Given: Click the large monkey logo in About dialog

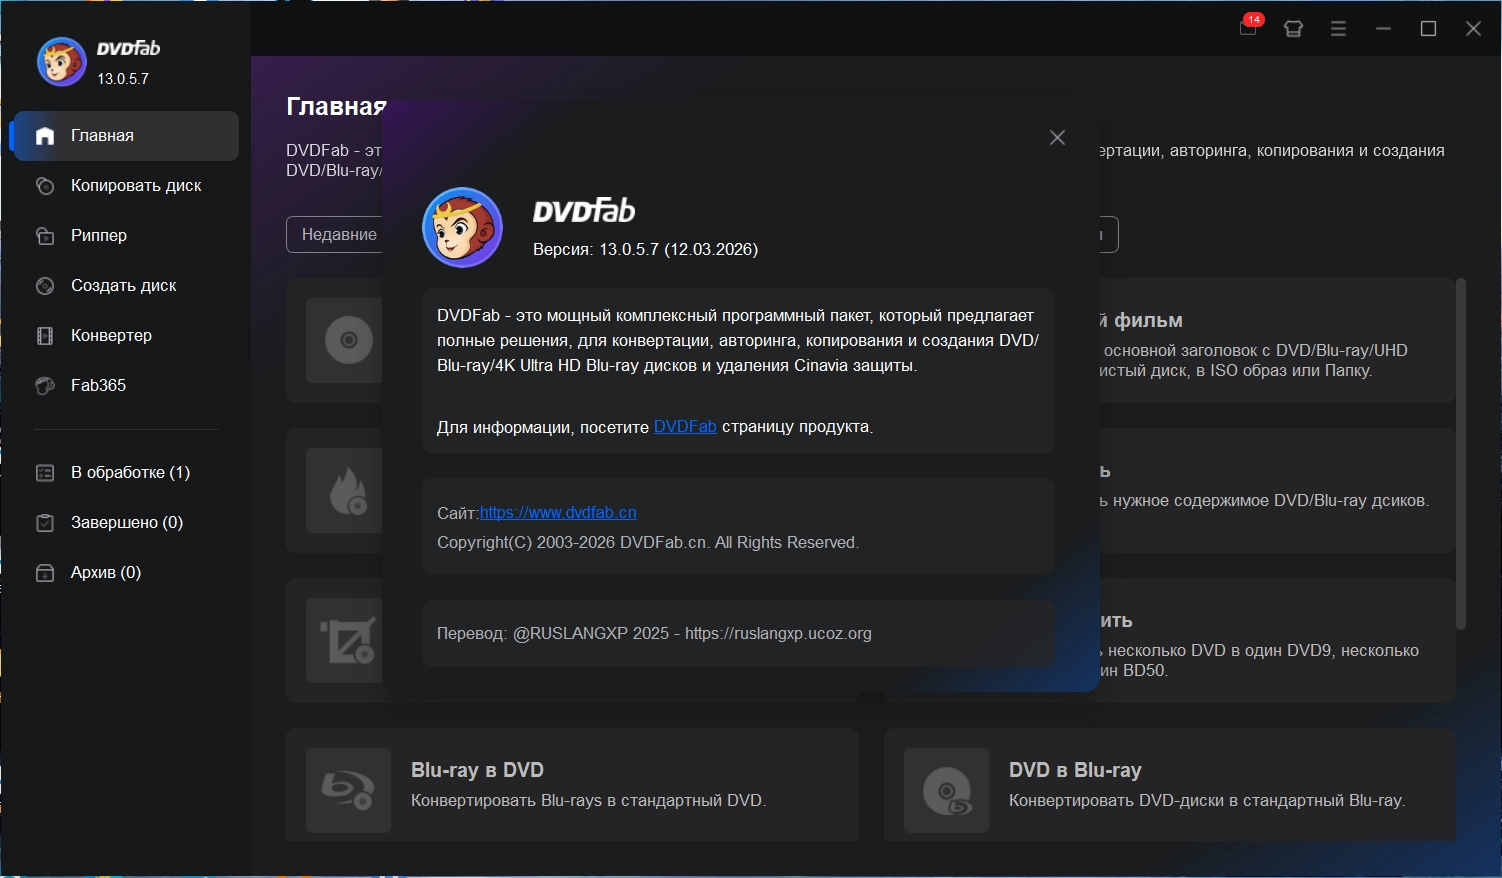Looking at the screenshot, I should [x=462, y=227].
